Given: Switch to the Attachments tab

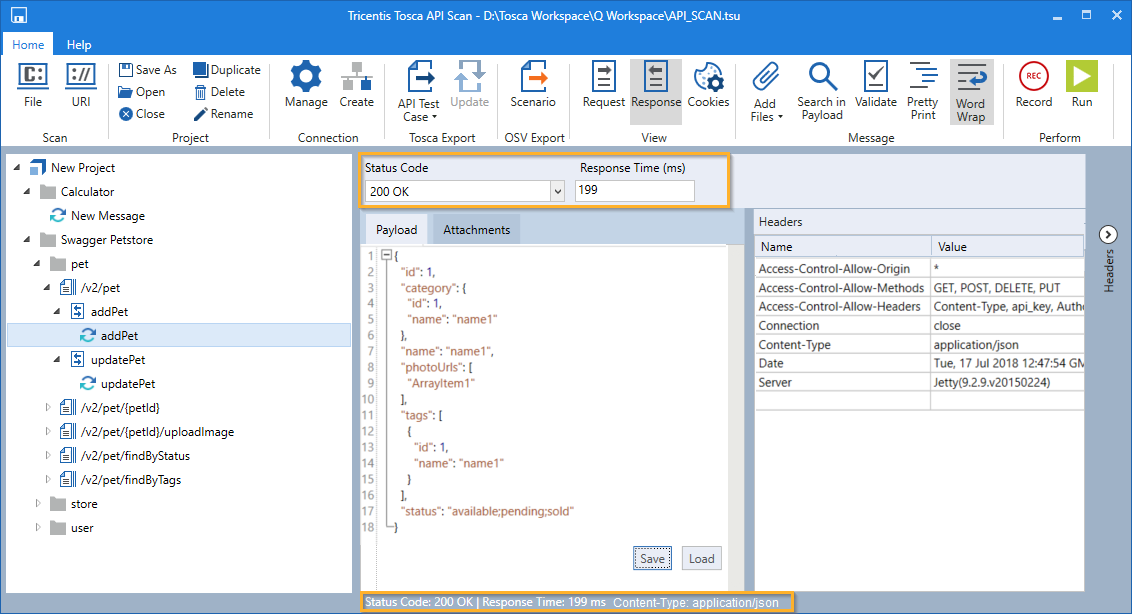Looking at the screenshot, I should pyautogui.click(x=476, y=230).
